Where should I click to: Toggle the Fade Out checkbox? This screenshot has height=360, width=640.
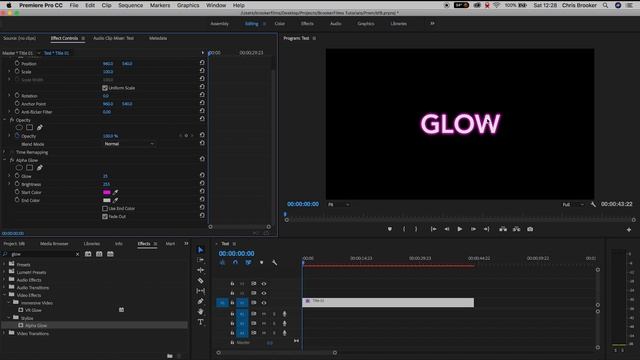click(x=105, y=217)
